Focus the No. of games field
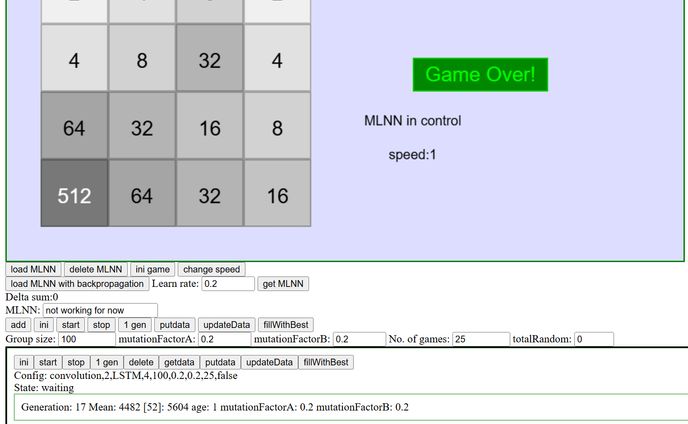 481,340
